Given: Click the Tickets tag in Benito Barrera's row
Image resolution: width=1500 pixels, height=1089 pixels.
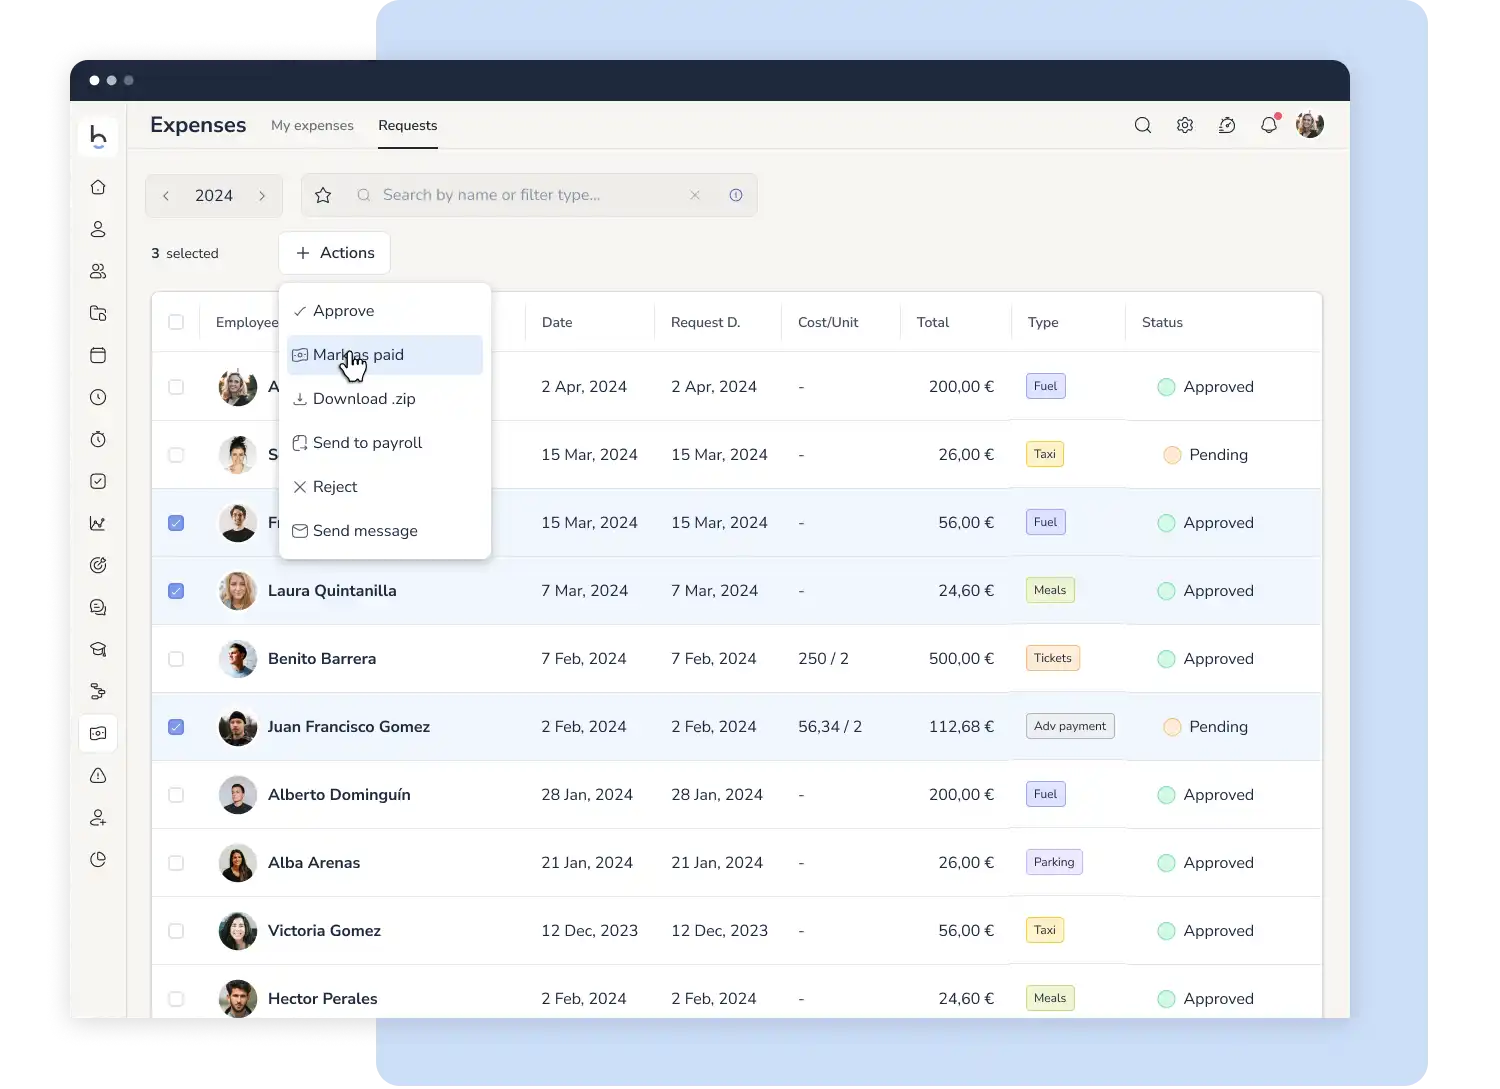Looking at the screenshot, I should pyautogui.click(x=1053, y=658).
